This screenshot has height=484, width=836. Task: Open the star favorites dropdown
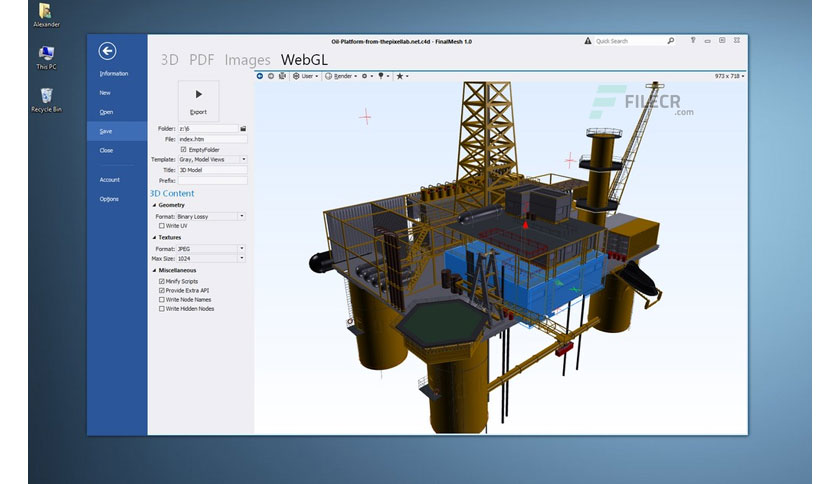tap(402, 76)
